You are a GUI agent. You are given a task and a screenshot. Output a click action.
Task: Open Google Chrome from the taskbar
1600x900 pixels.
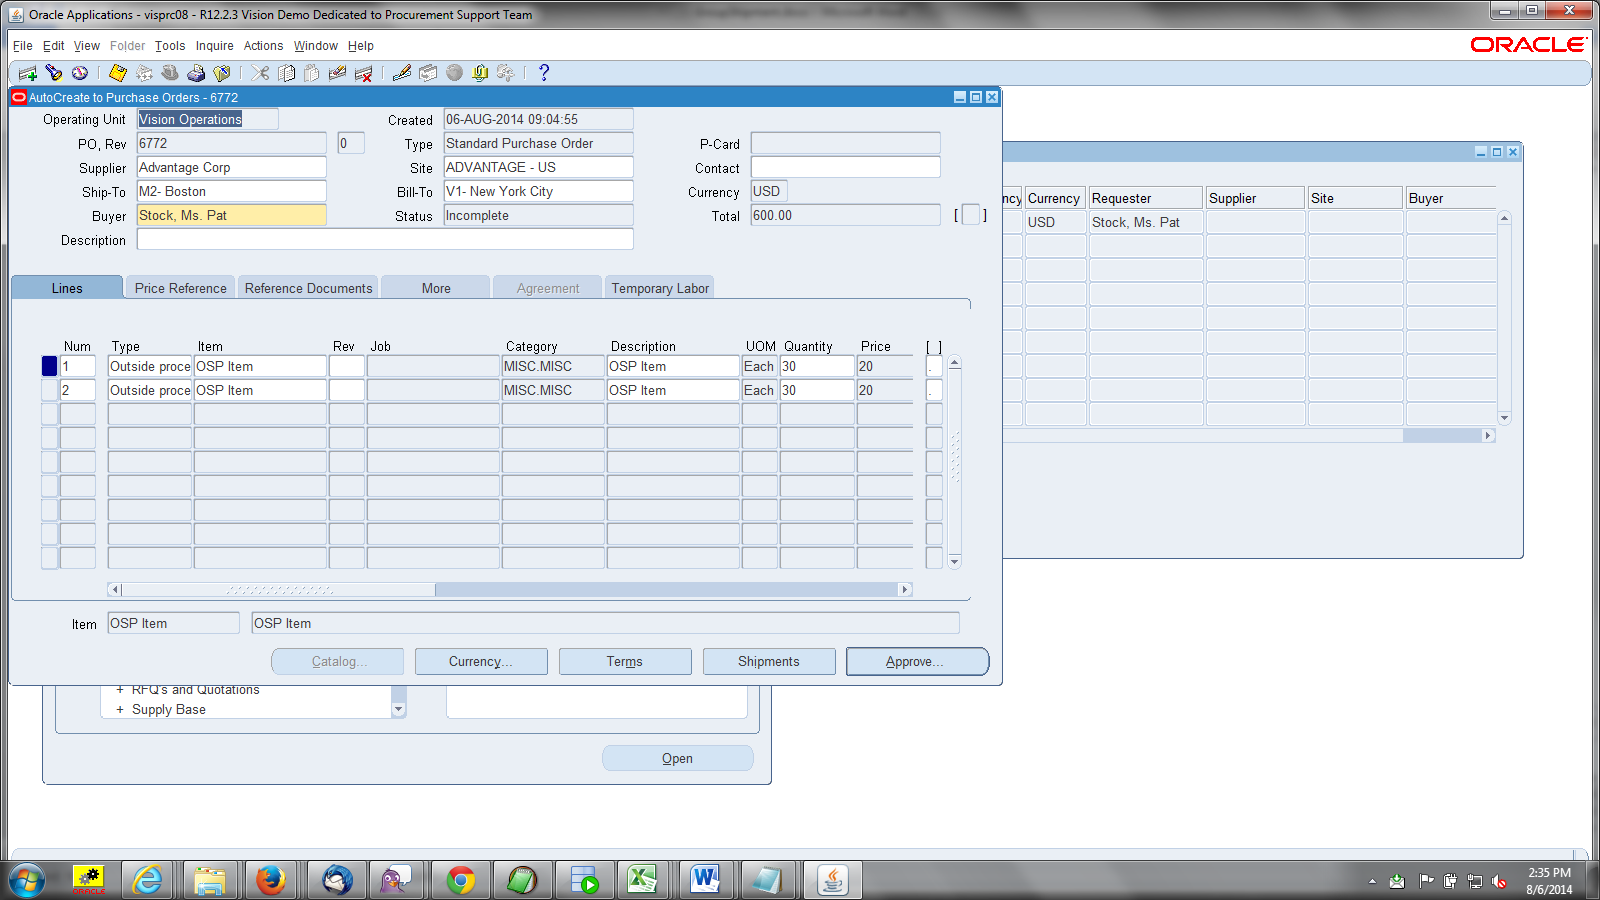pos(461,880)
